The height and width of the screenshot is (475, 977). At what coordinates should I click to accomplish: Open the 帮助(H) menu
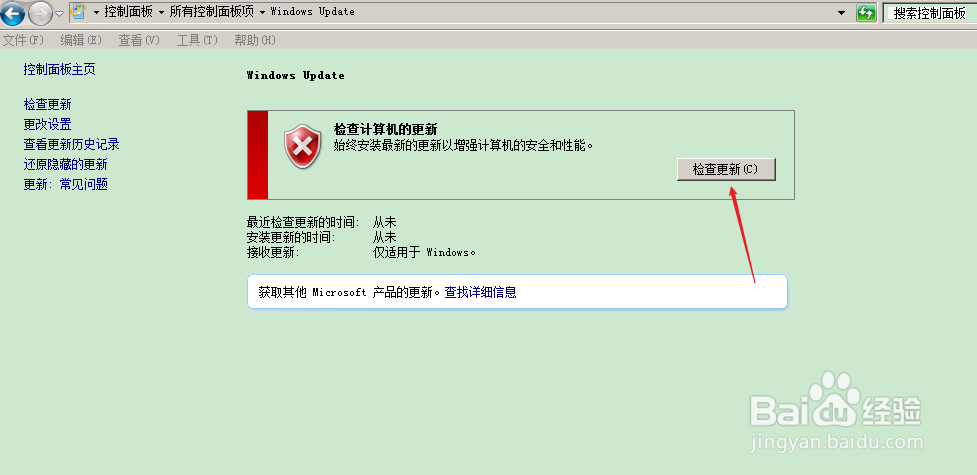[255, 40]
